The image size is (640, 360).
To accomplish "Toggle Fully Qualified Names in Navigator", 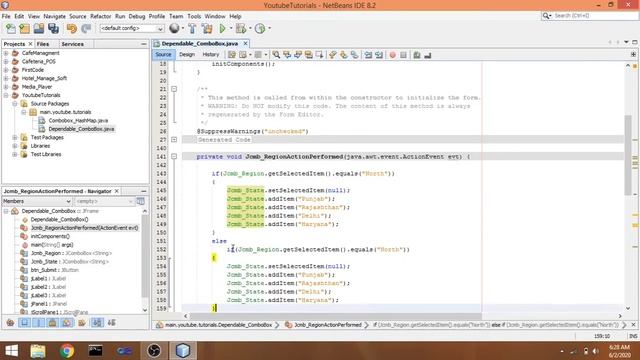I will pyautogui.click(x=82, y=323).
